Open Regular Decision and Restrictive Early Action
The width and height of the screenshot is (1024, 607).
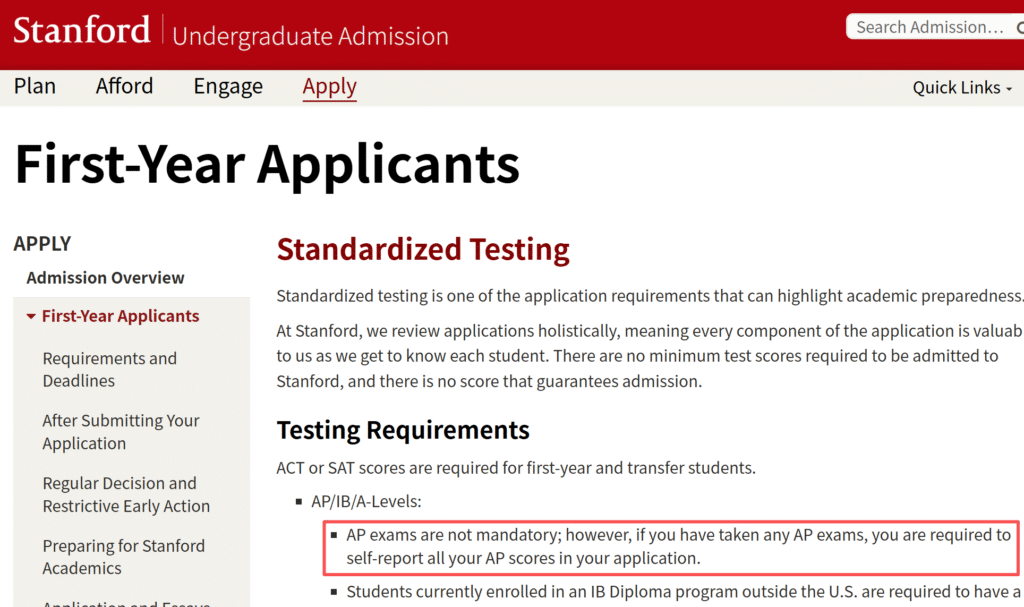click(x=126, y=494)
